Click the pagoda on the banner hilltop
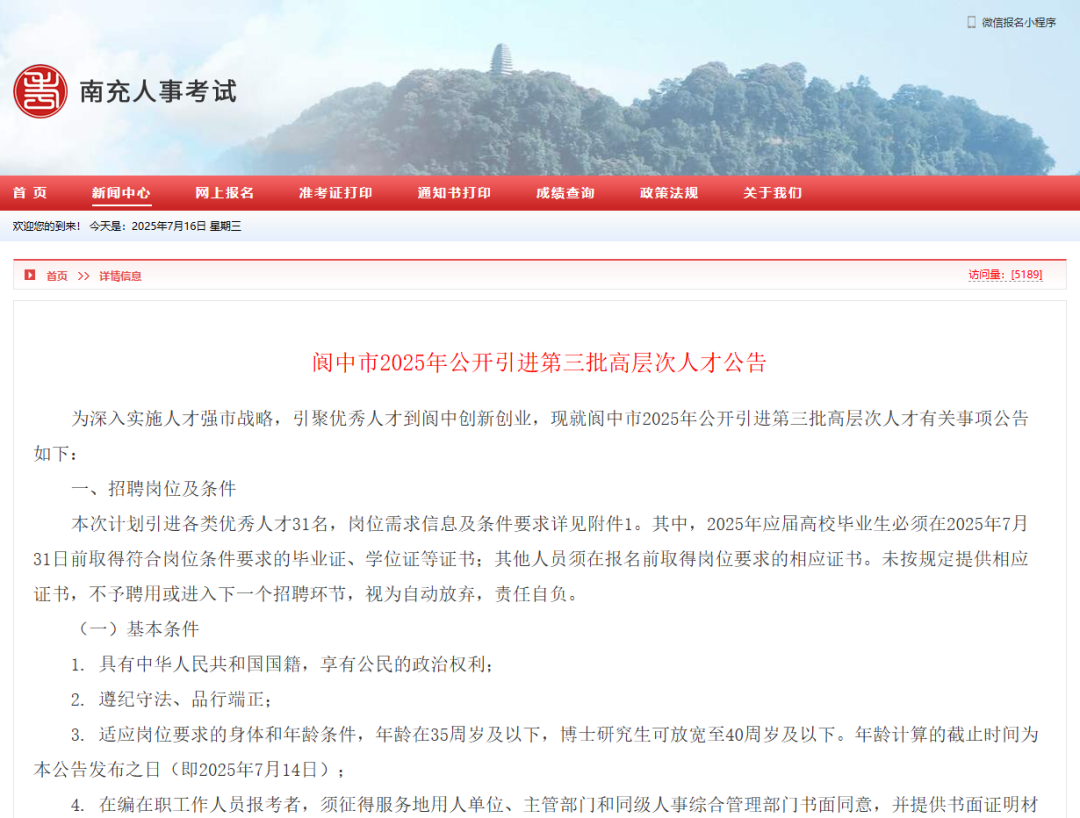The height and width of the screenshot is (818, 1080). [500, 60]
